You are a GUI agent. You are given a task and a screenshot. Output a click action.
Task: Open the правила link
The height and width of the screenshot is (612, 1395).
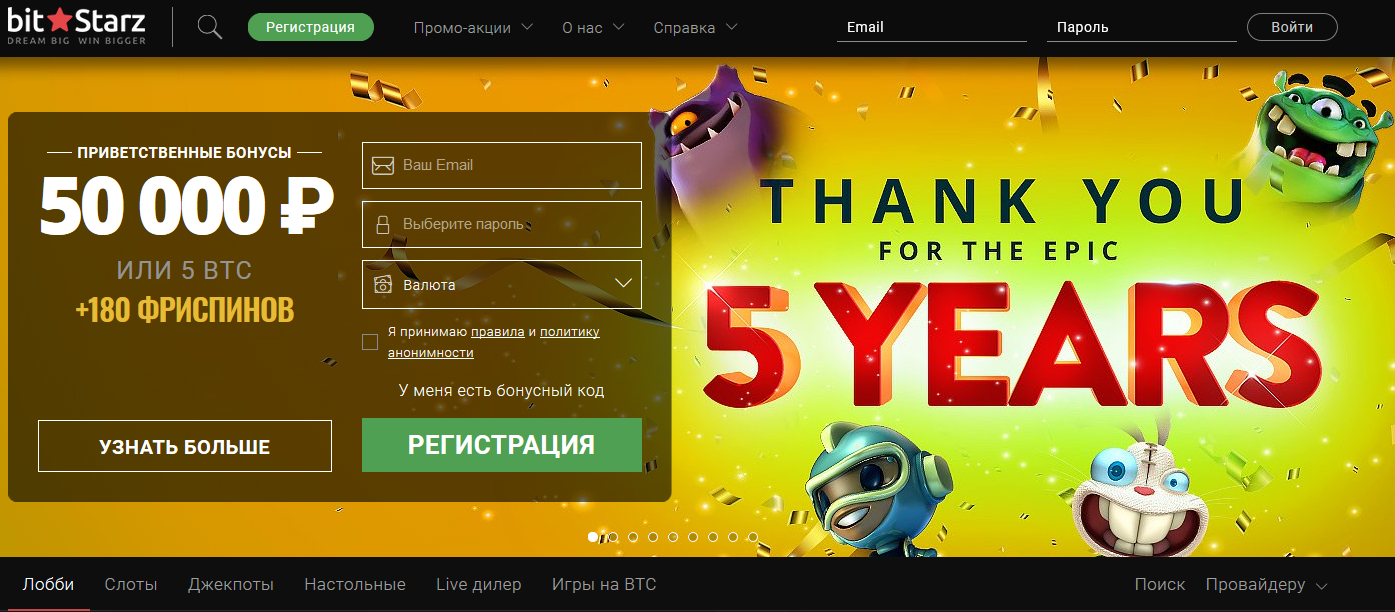pyautogui.click(x=498, y=332)
